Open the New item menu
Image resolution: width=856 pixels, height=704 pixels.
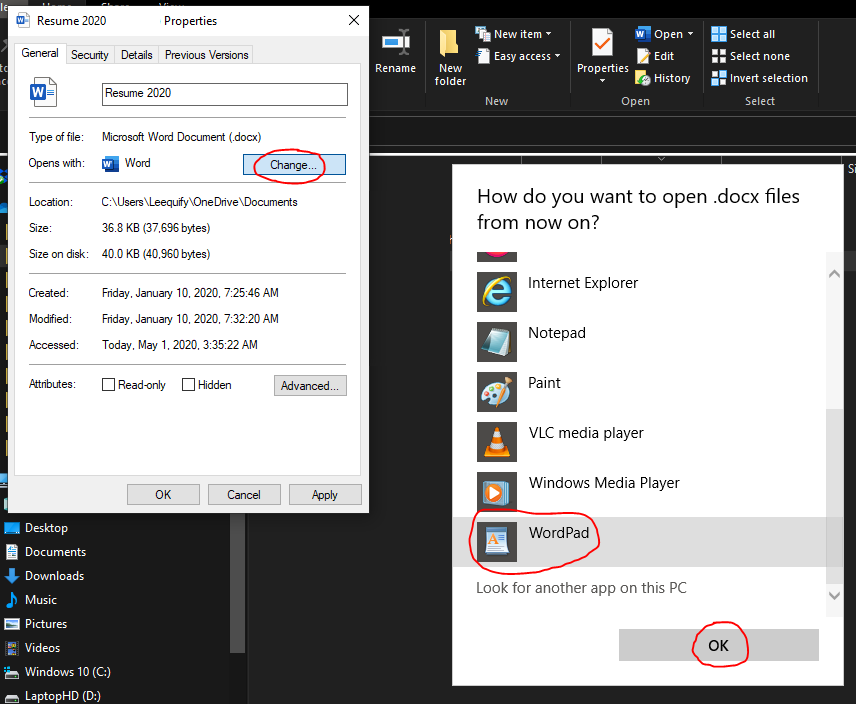[513, 34]
